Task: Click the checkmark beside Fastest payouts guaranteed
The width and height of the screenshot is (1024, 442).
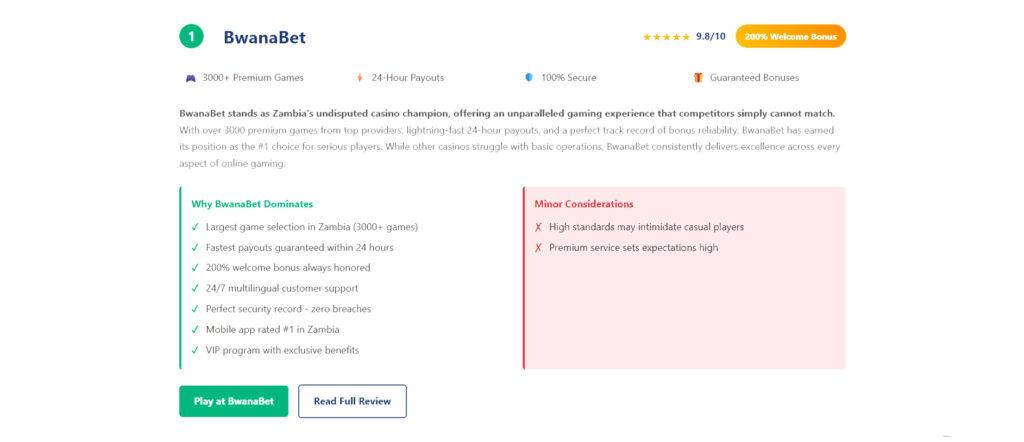Action: (195, 248)
